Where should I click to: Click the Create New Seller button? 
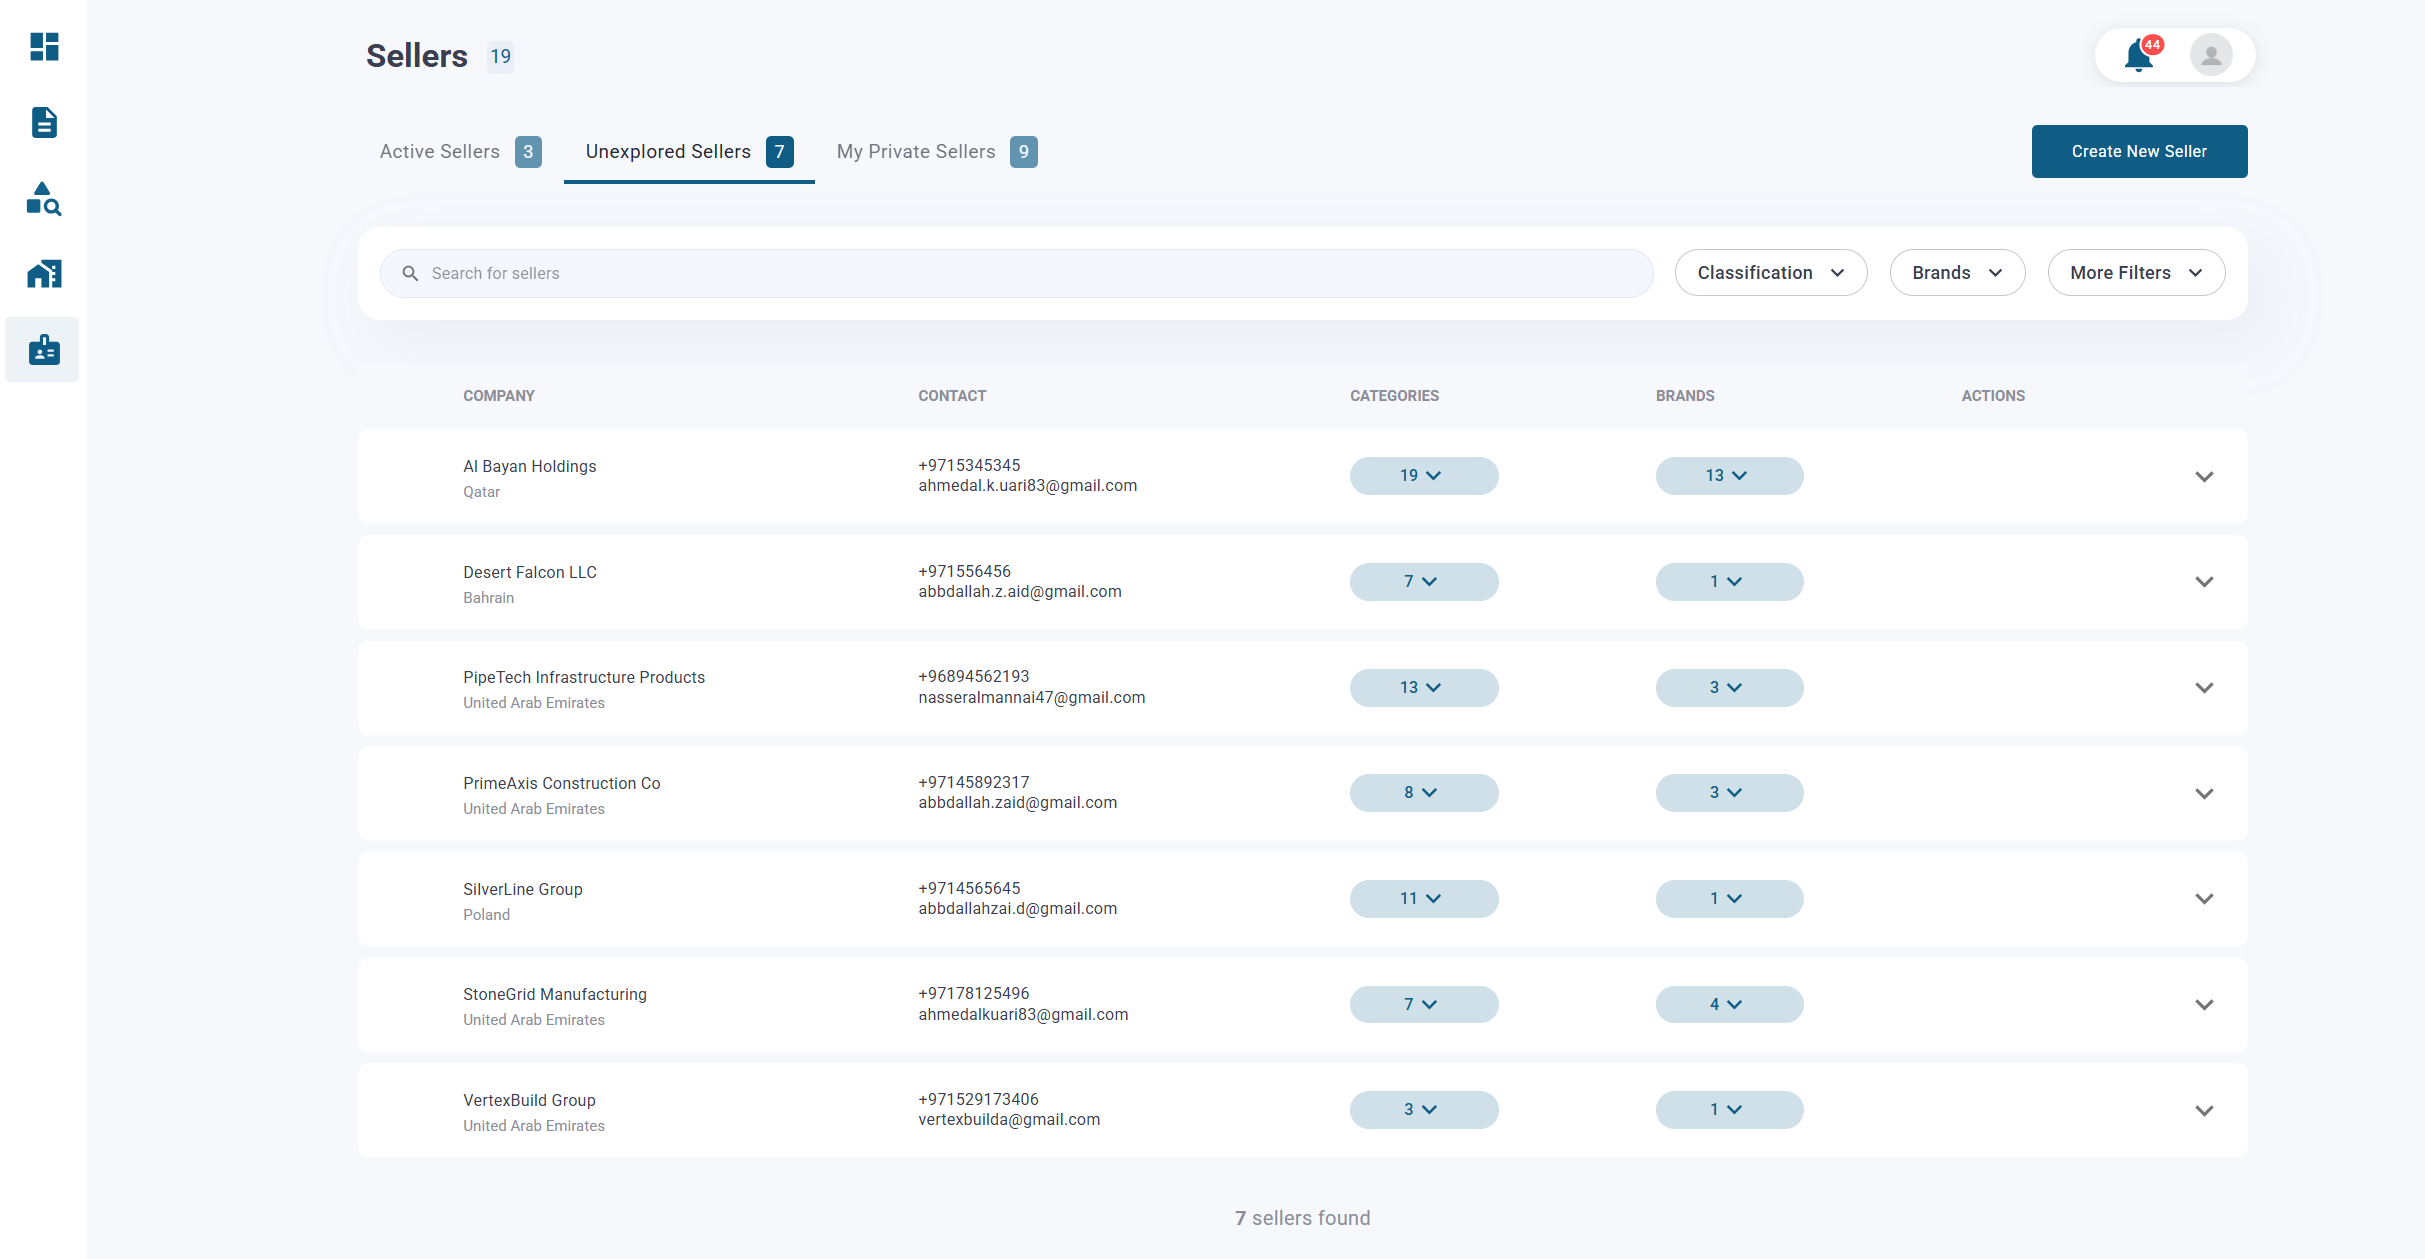pos(2139,151)
